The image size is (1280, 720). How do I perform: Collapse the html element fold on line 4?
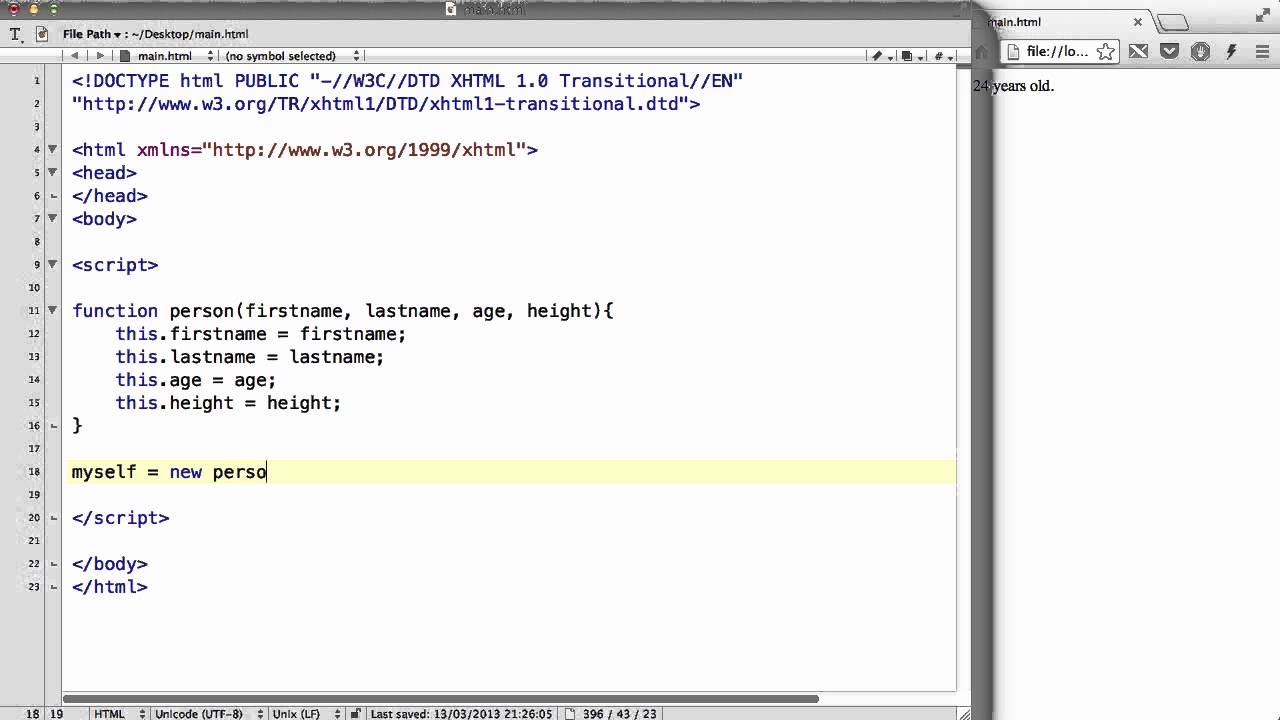point(53,150)
